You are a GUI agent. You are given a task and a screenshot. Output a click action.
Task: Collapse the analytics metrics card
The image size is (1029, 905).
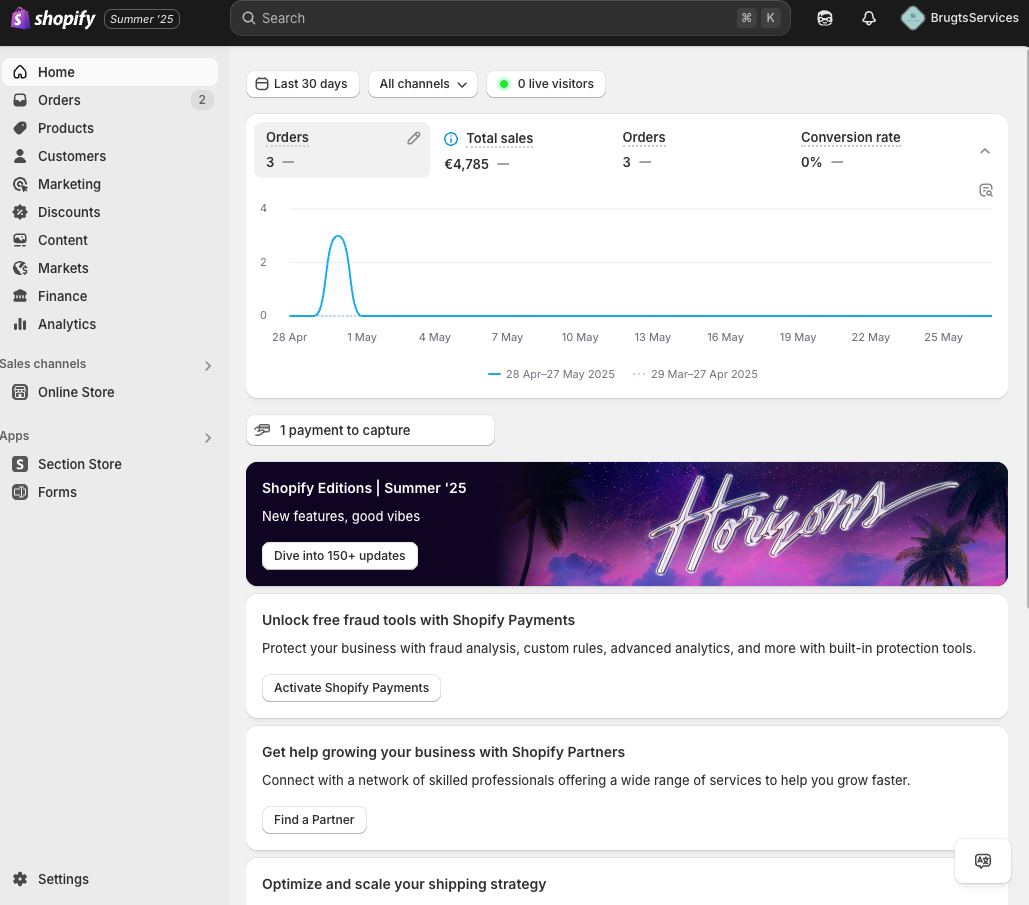point(985,151)
